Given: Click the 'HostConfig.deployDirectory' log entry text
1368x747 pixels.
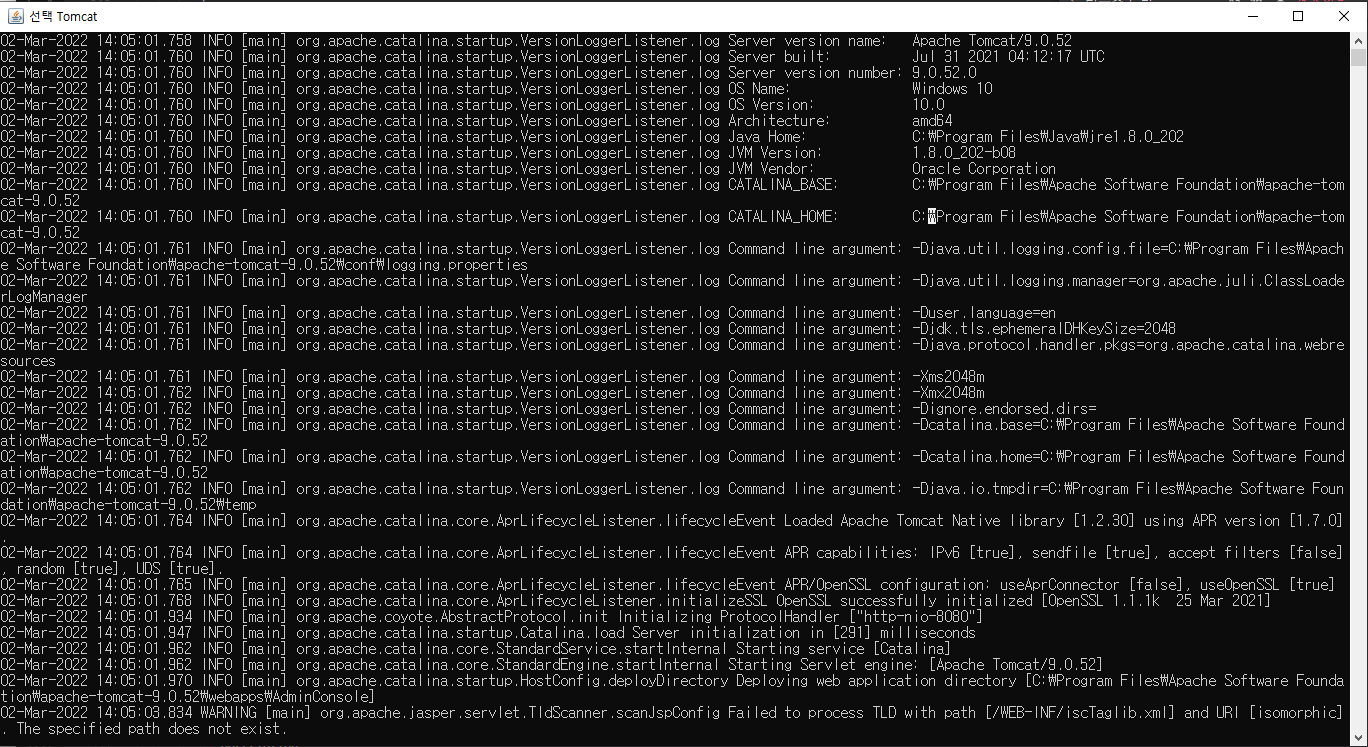Looking at the screenshot, I should point(624,681).
